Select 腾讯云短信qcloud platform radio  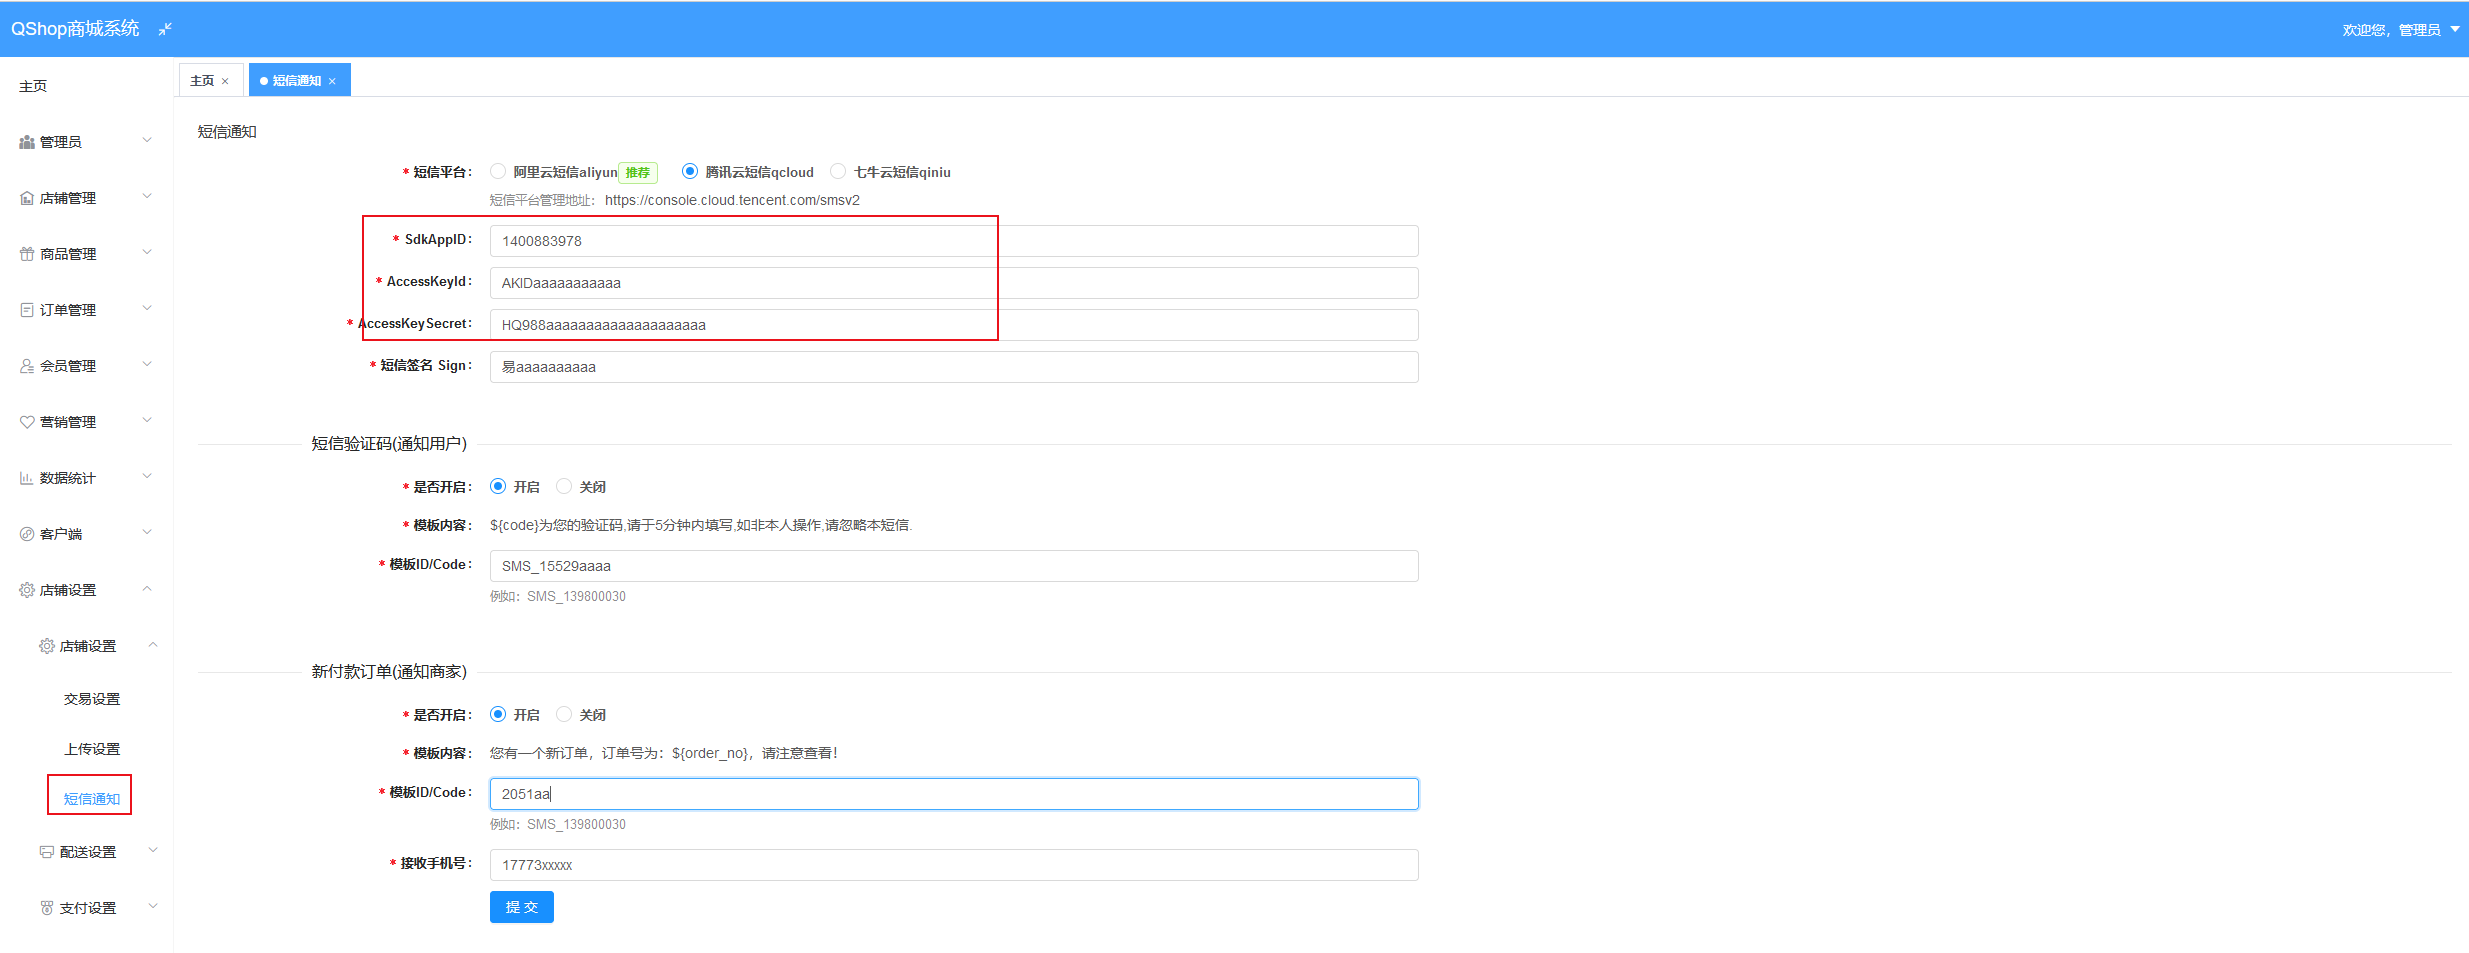pyautogui.click(x=690, y=171)
